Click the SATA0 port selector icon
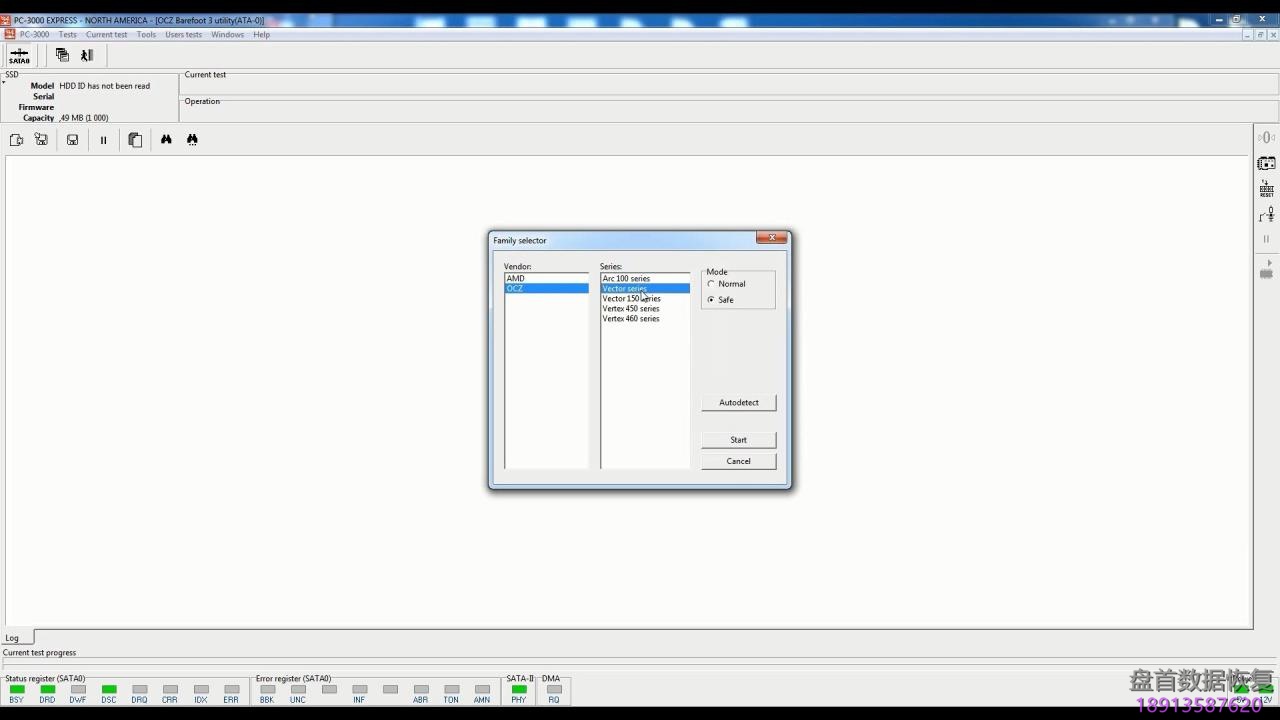 click(19, 56)
